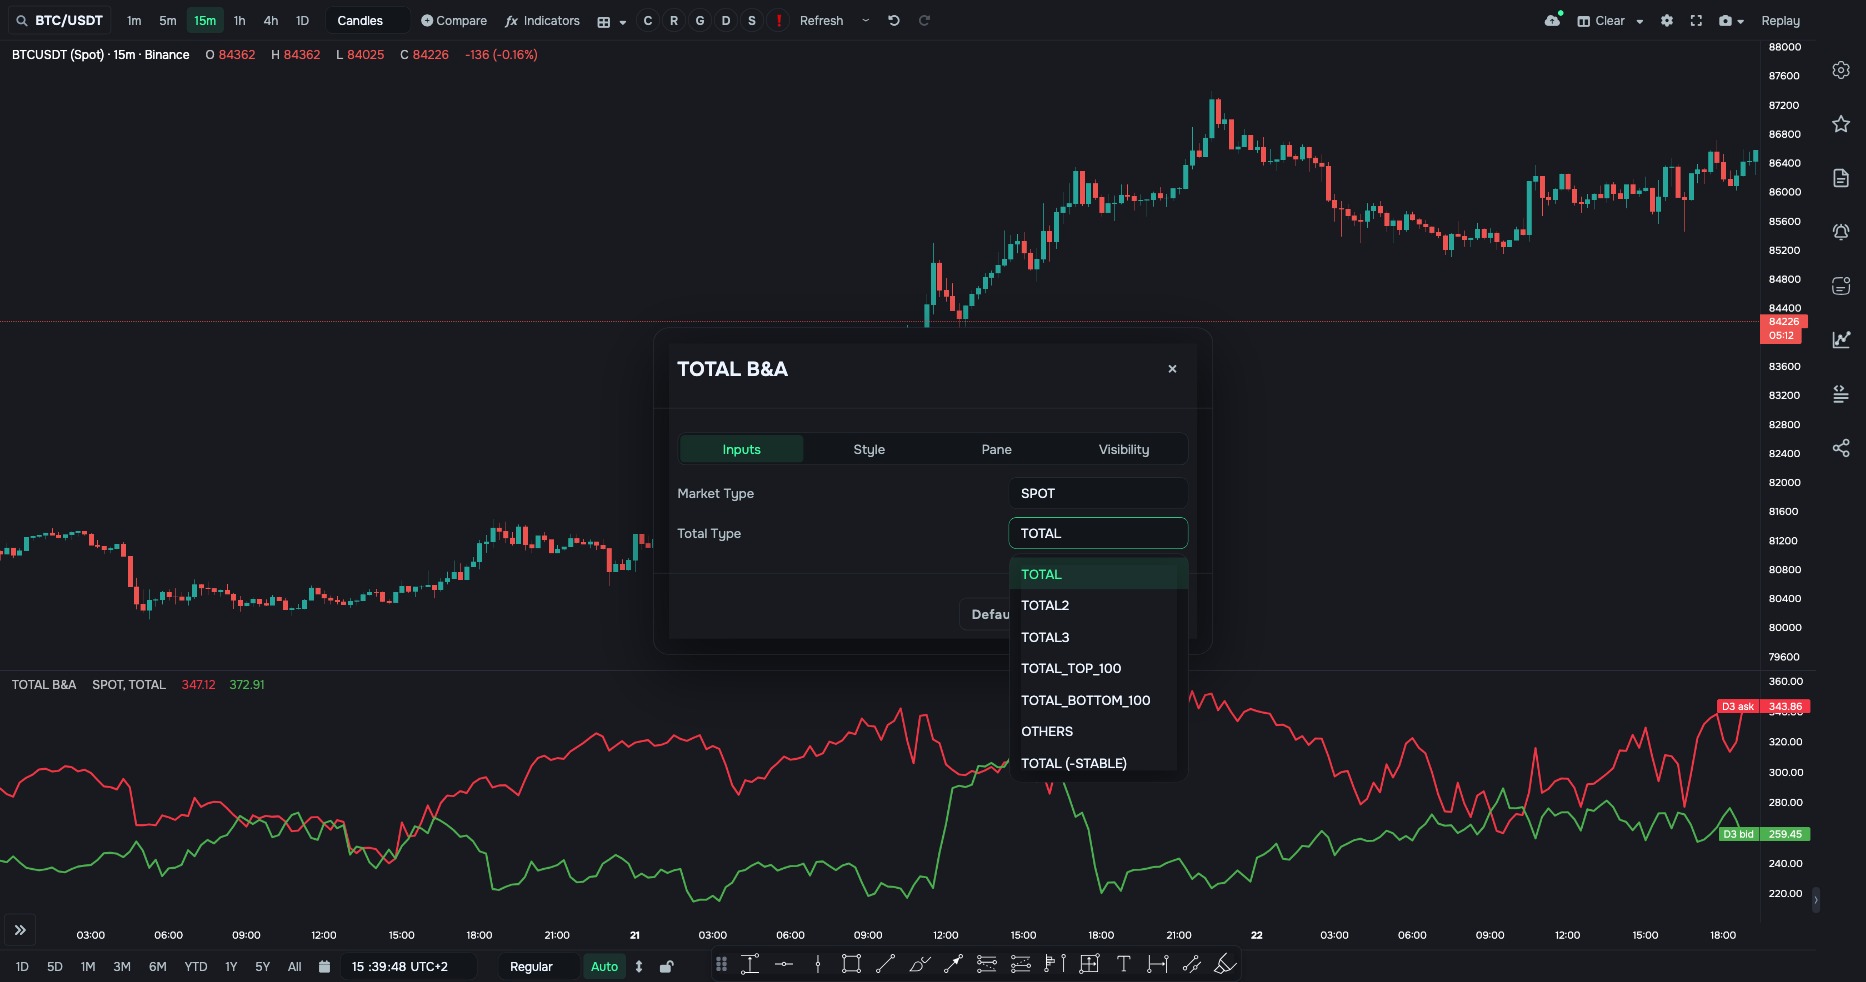Expand the layout dropdown arrow
The width and height of the screenshot is (1866, 982).
pos(623,22)
